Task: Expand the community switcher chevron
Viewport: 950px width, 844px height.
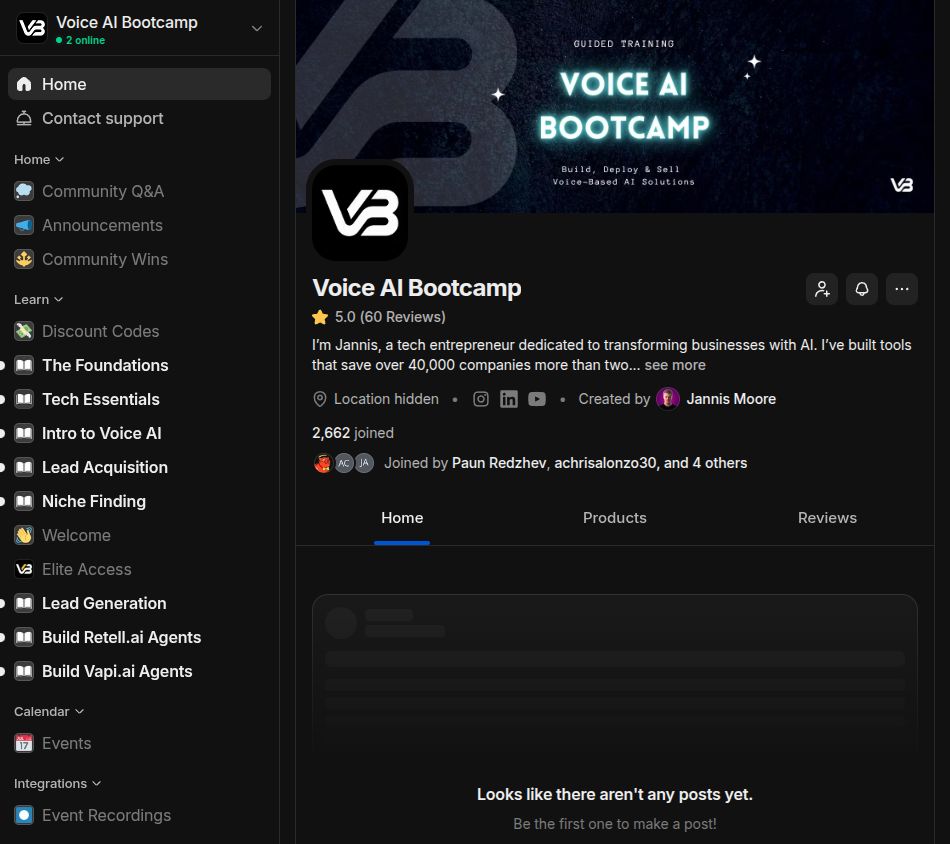Action: [257, 28]
